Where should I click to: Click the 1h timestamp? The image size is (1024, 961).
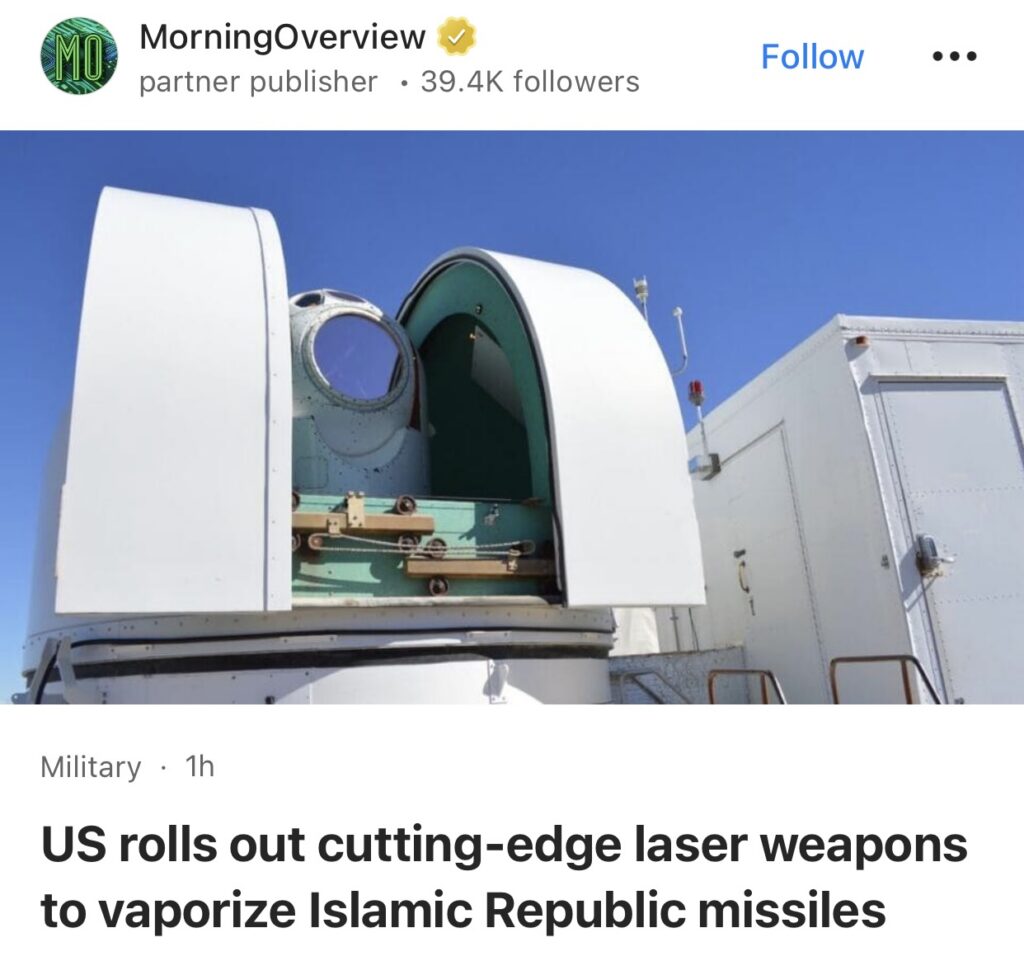point(200,766)
